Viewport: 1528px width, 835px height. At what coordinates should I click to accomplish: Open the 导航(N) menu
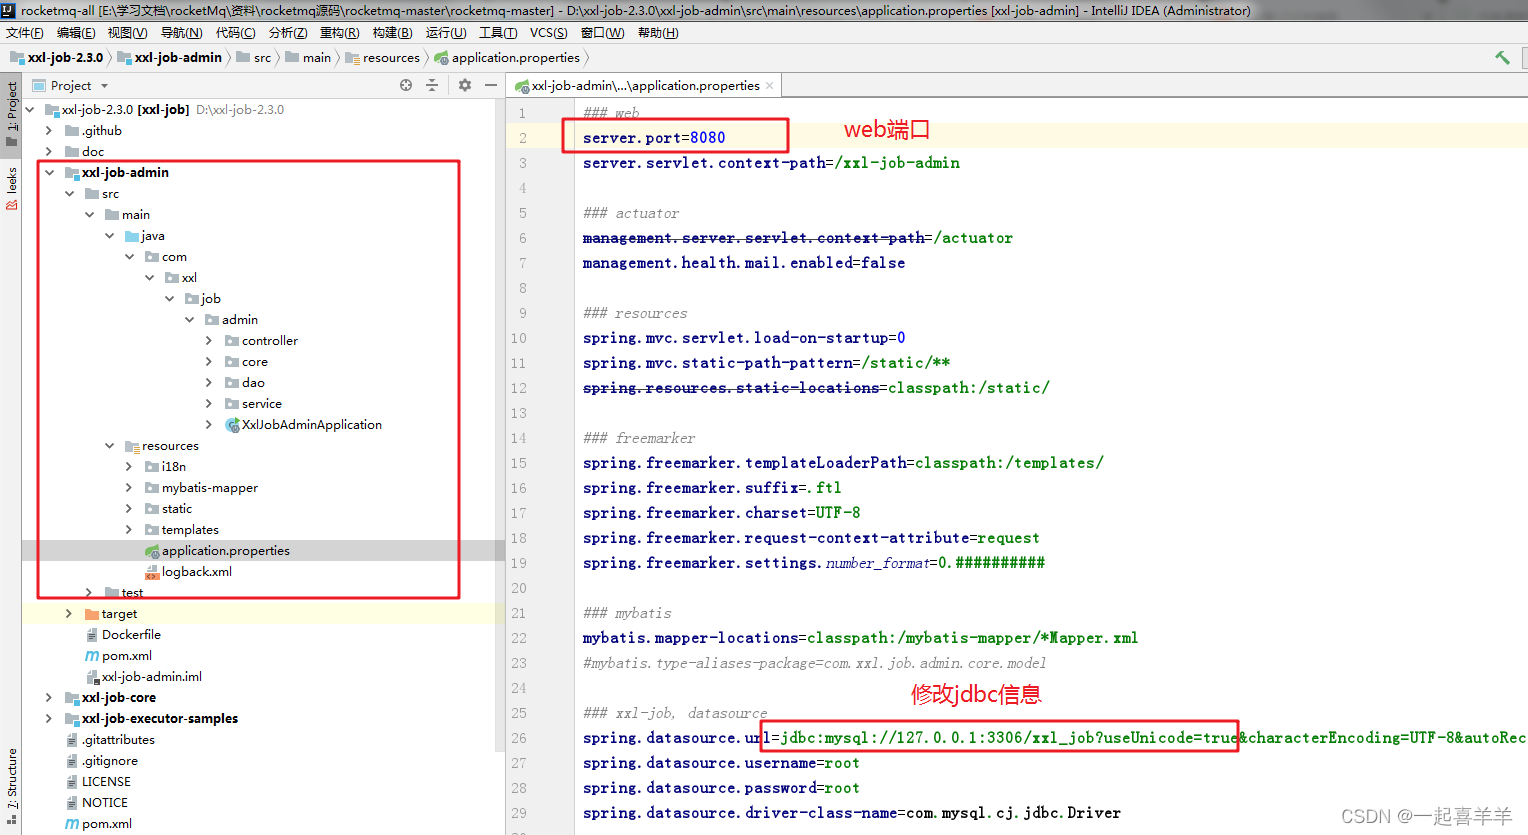point(181,33)
